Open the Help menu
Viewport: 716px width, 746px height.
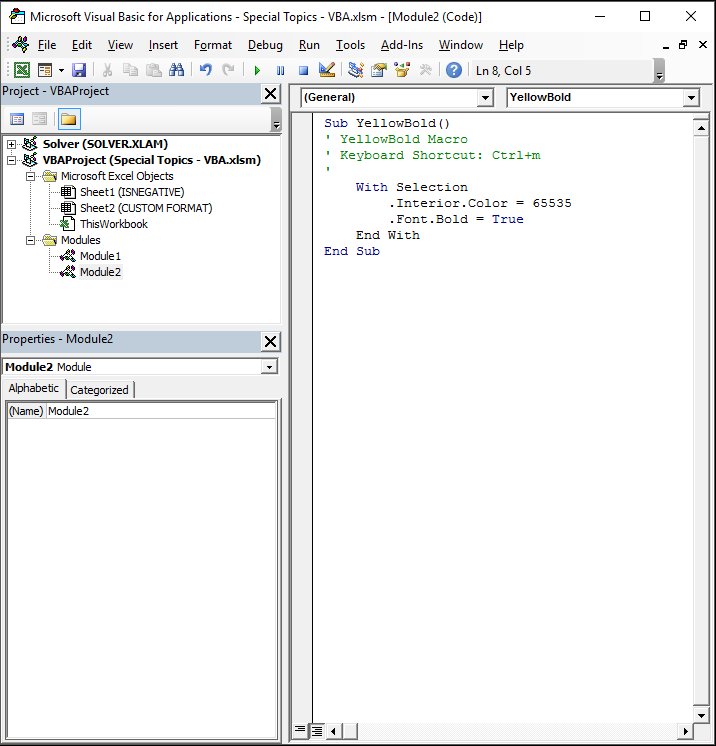(511, 45)
